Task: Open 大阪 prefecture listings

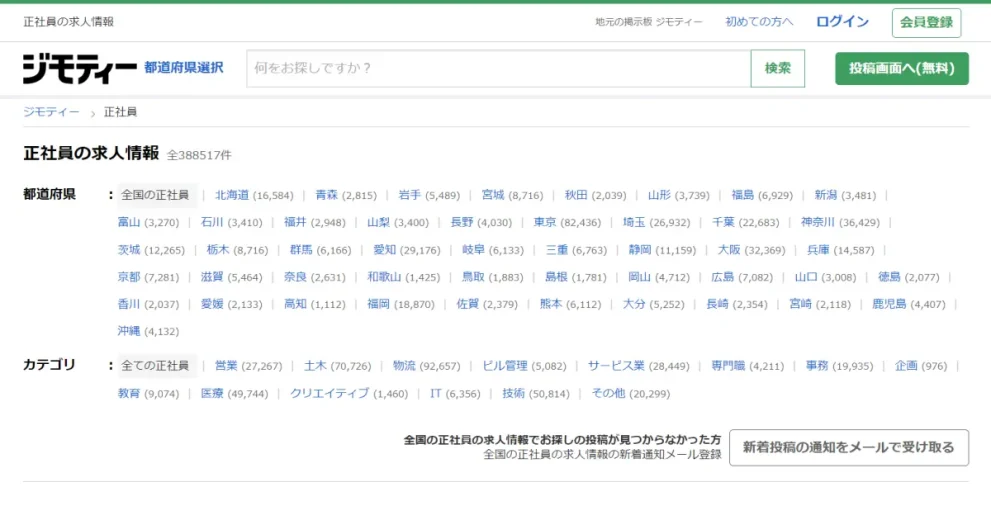Action: pos(729,250)
